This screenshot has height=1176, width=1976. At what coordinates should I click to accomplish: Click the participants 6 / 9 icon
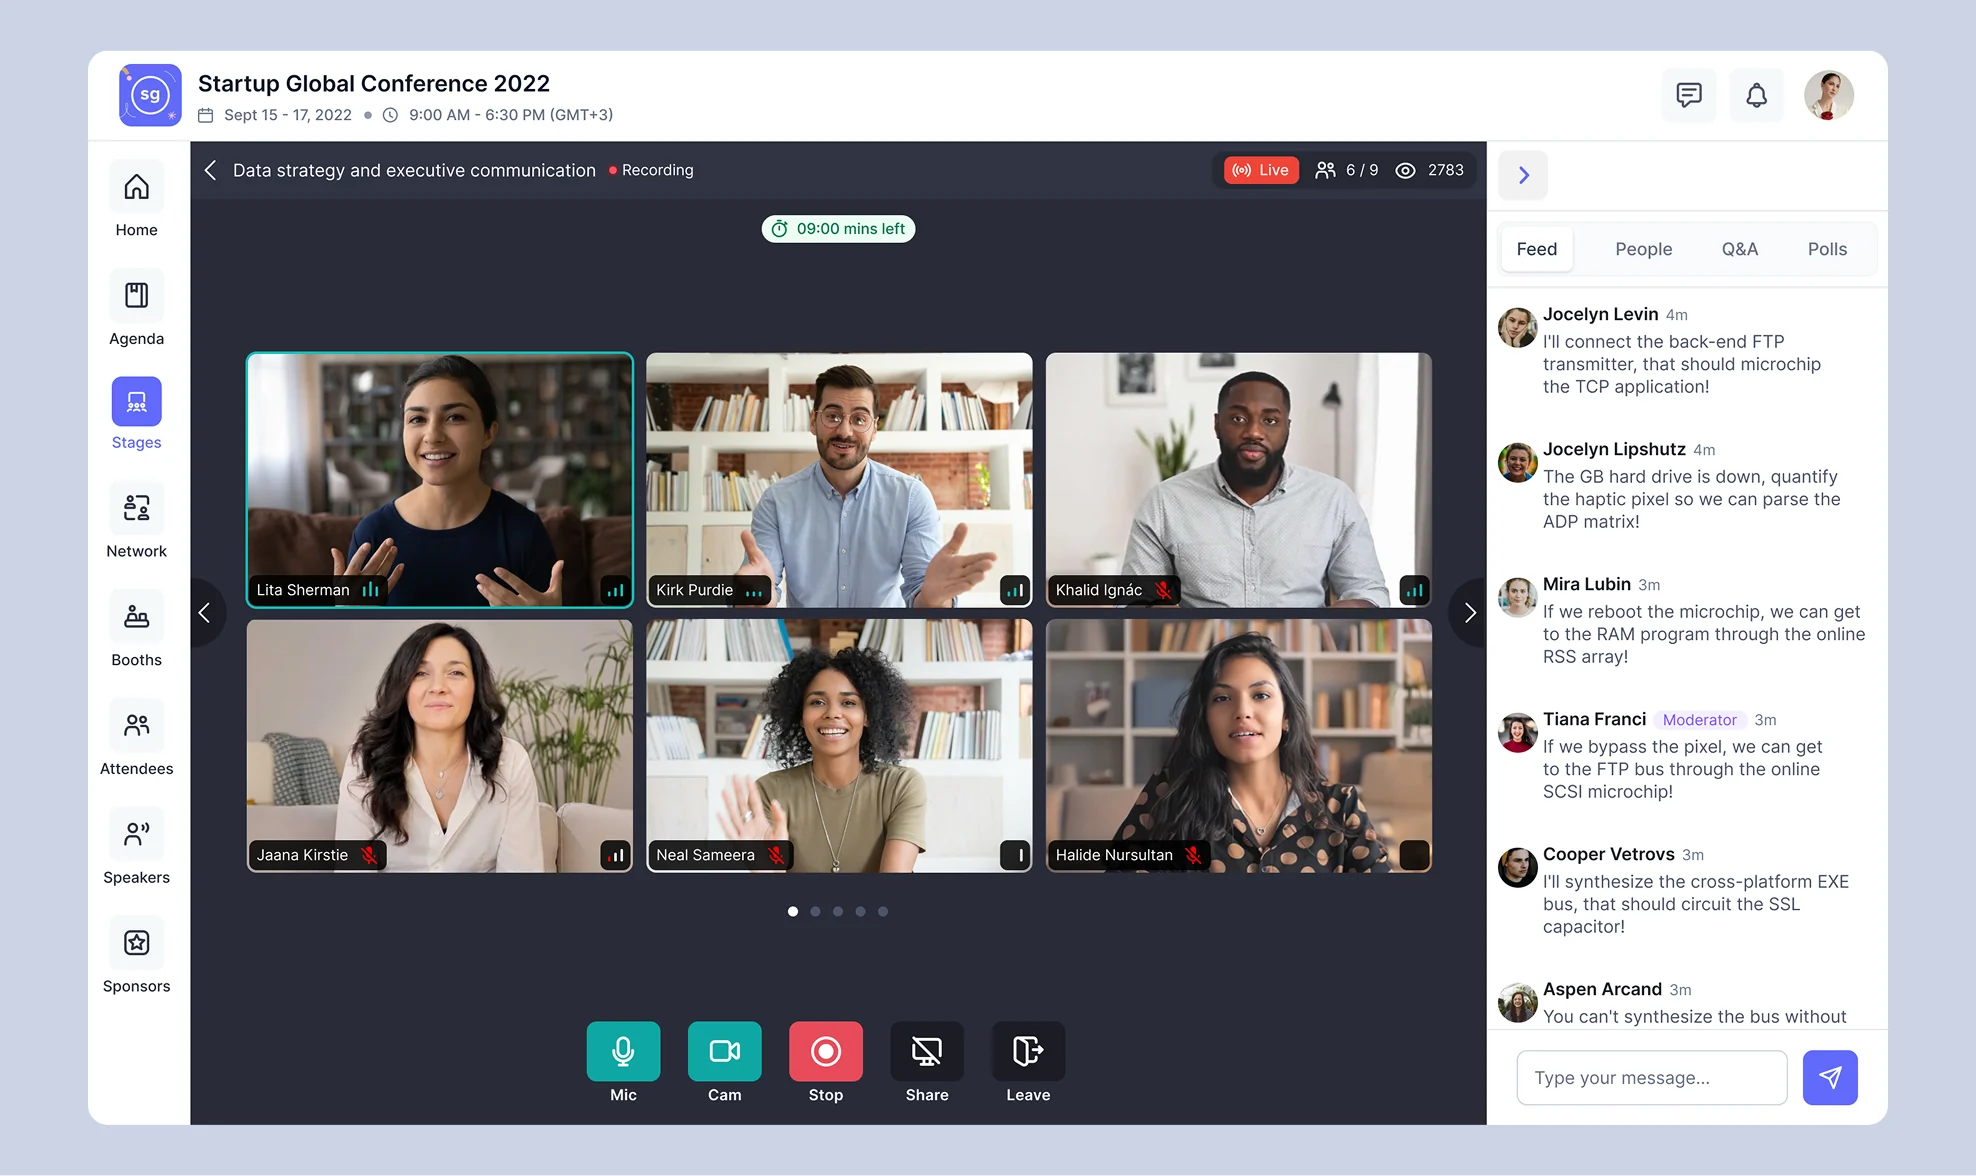point(1325,170)
